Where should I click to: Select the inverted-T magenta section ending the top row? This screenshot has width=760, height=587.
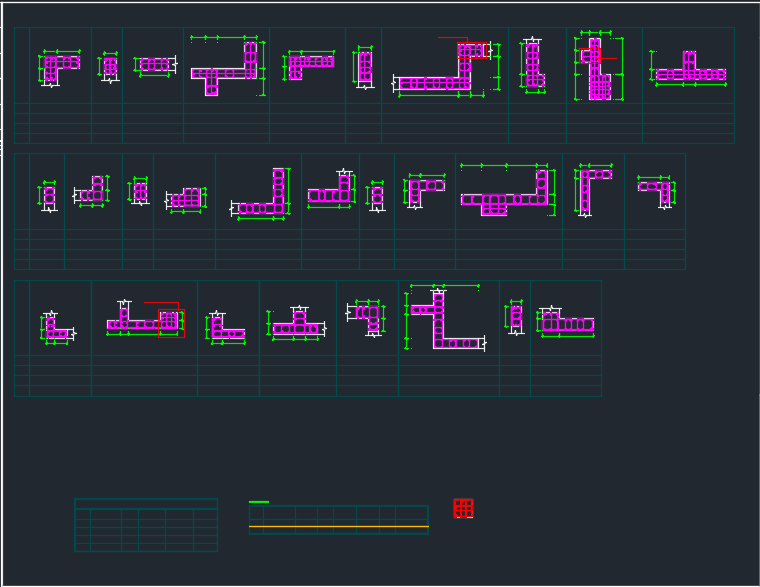pos(691,66)
